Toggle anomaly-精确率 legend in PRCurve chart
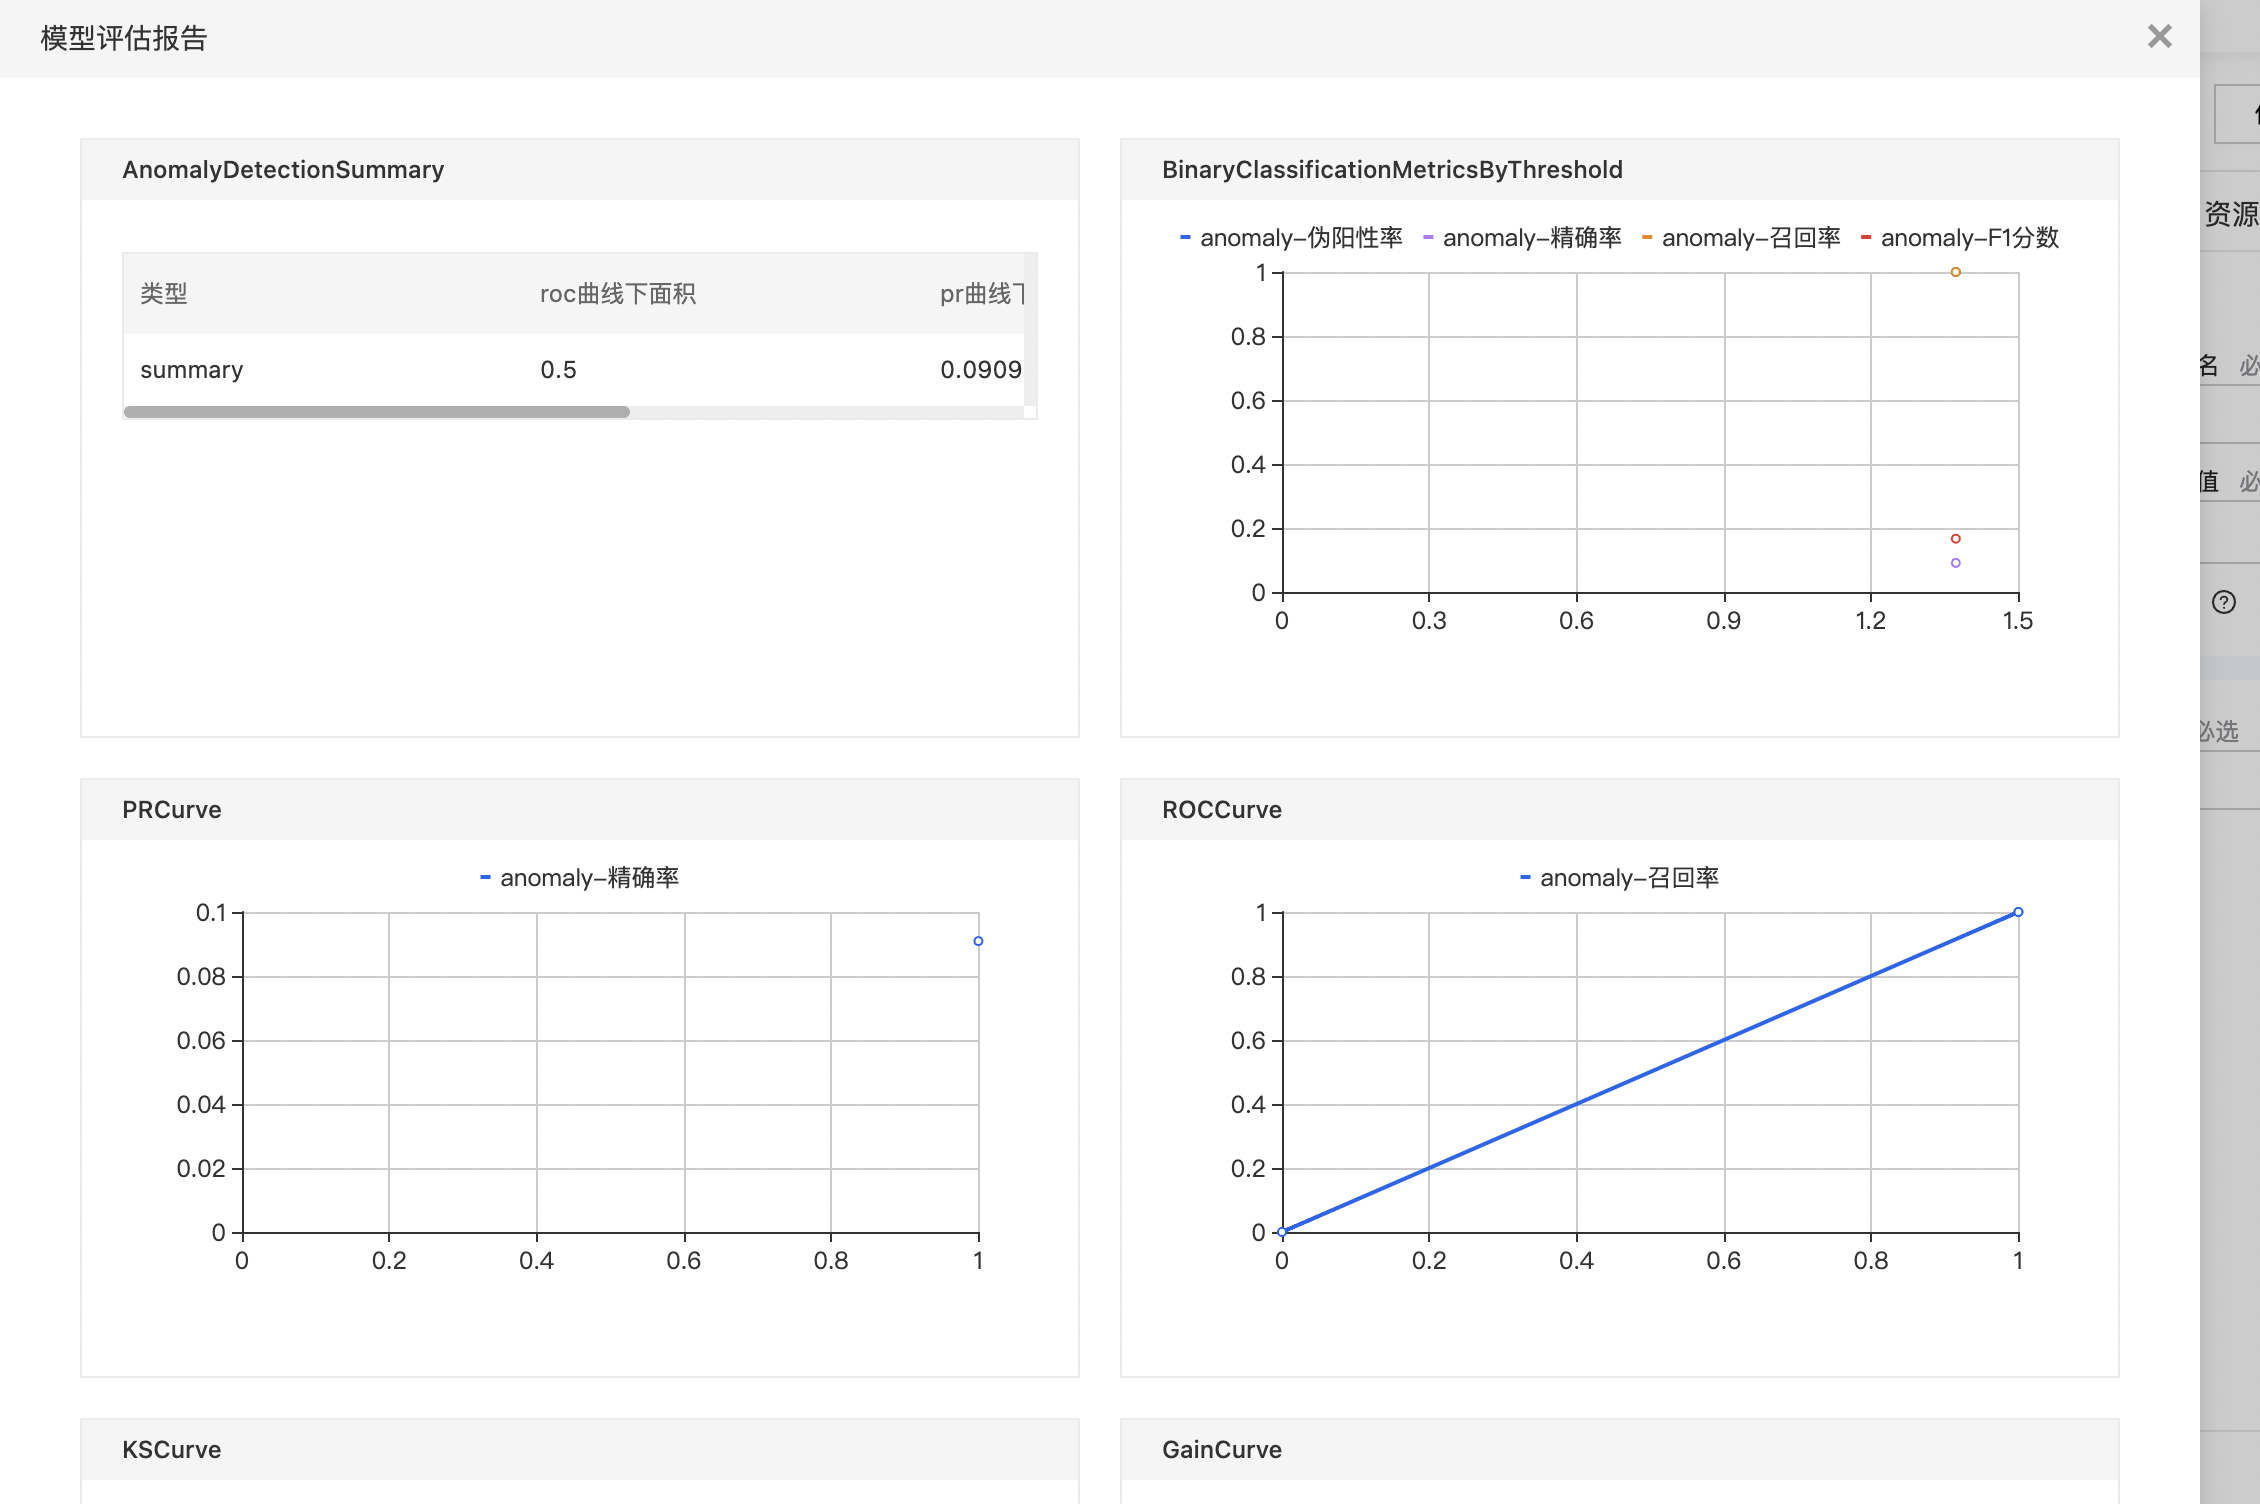Screen dimensions: 2260x1504 [579, 878]
